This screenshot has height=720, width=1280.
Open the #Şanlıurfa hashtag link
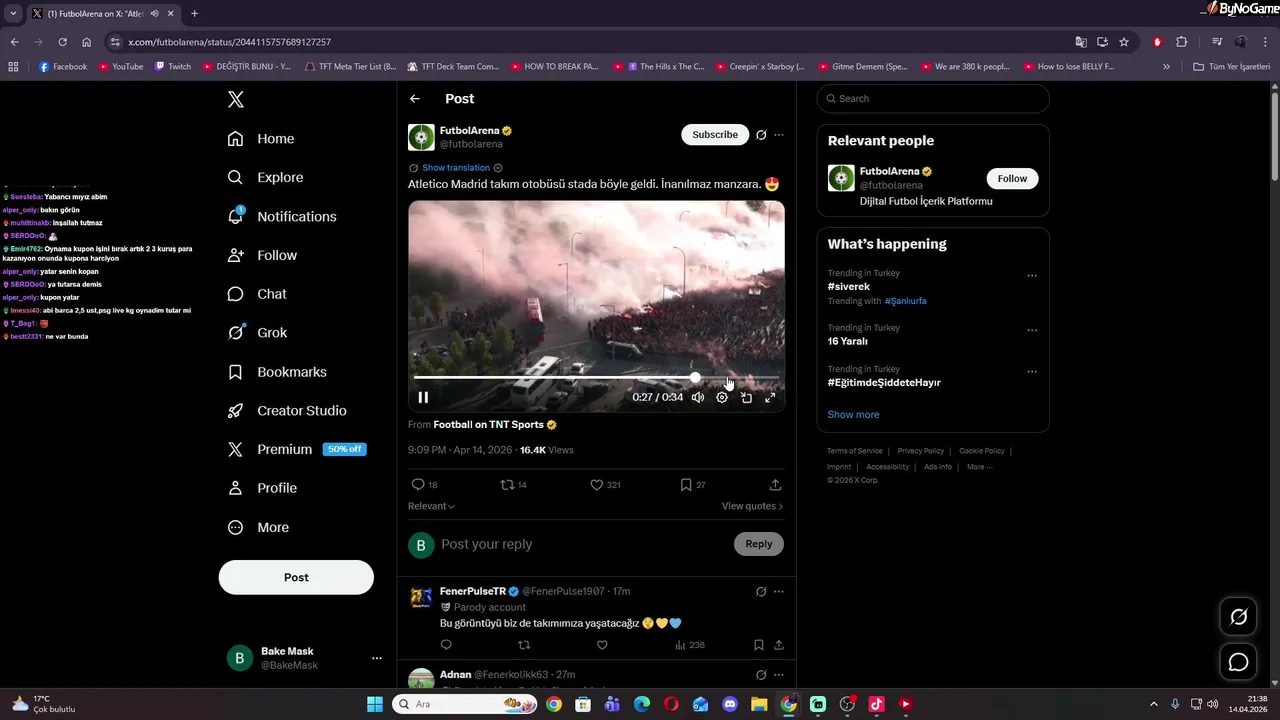(905, 301)
